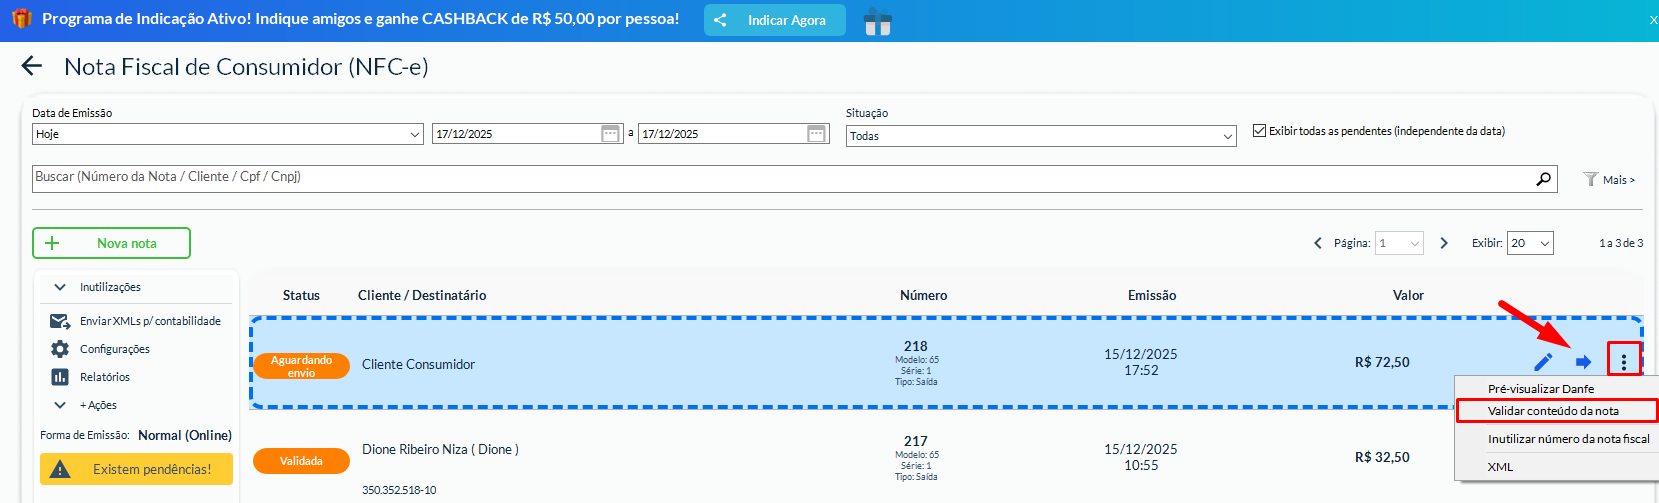
Task: Click the back arrow beside page title
Action: [32, 67]
